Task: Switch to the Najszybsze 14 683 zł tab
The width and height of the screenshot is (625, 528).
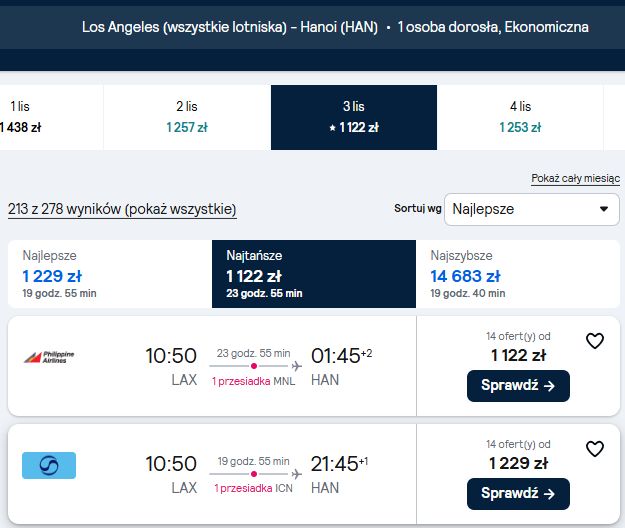Action: (x=518, y=274)
